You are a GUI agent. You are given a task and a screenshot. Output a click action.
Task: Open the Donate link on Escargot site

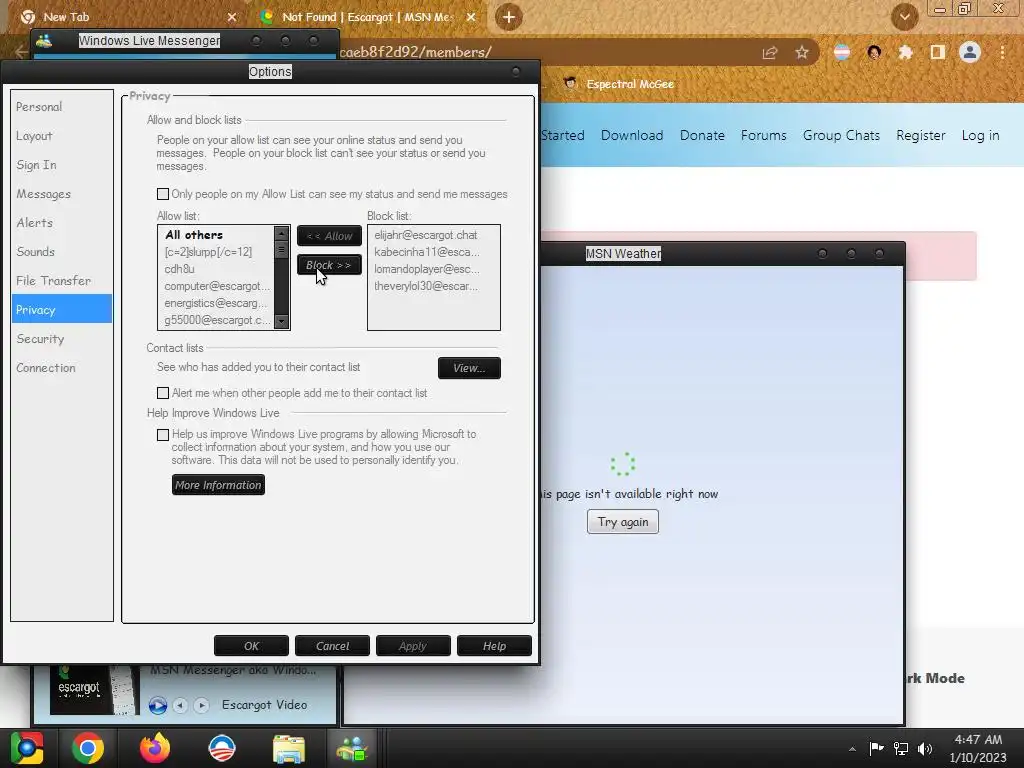click(702, 135)
